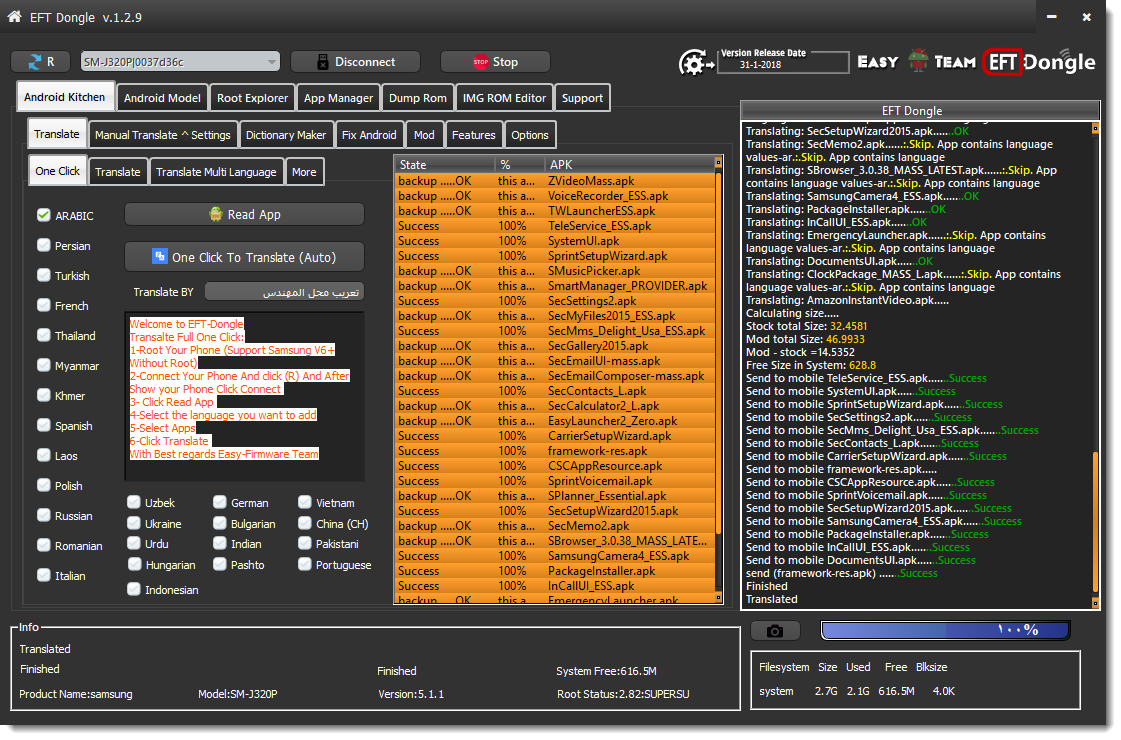Switch to Android Kitchen tab

(65, 97)
